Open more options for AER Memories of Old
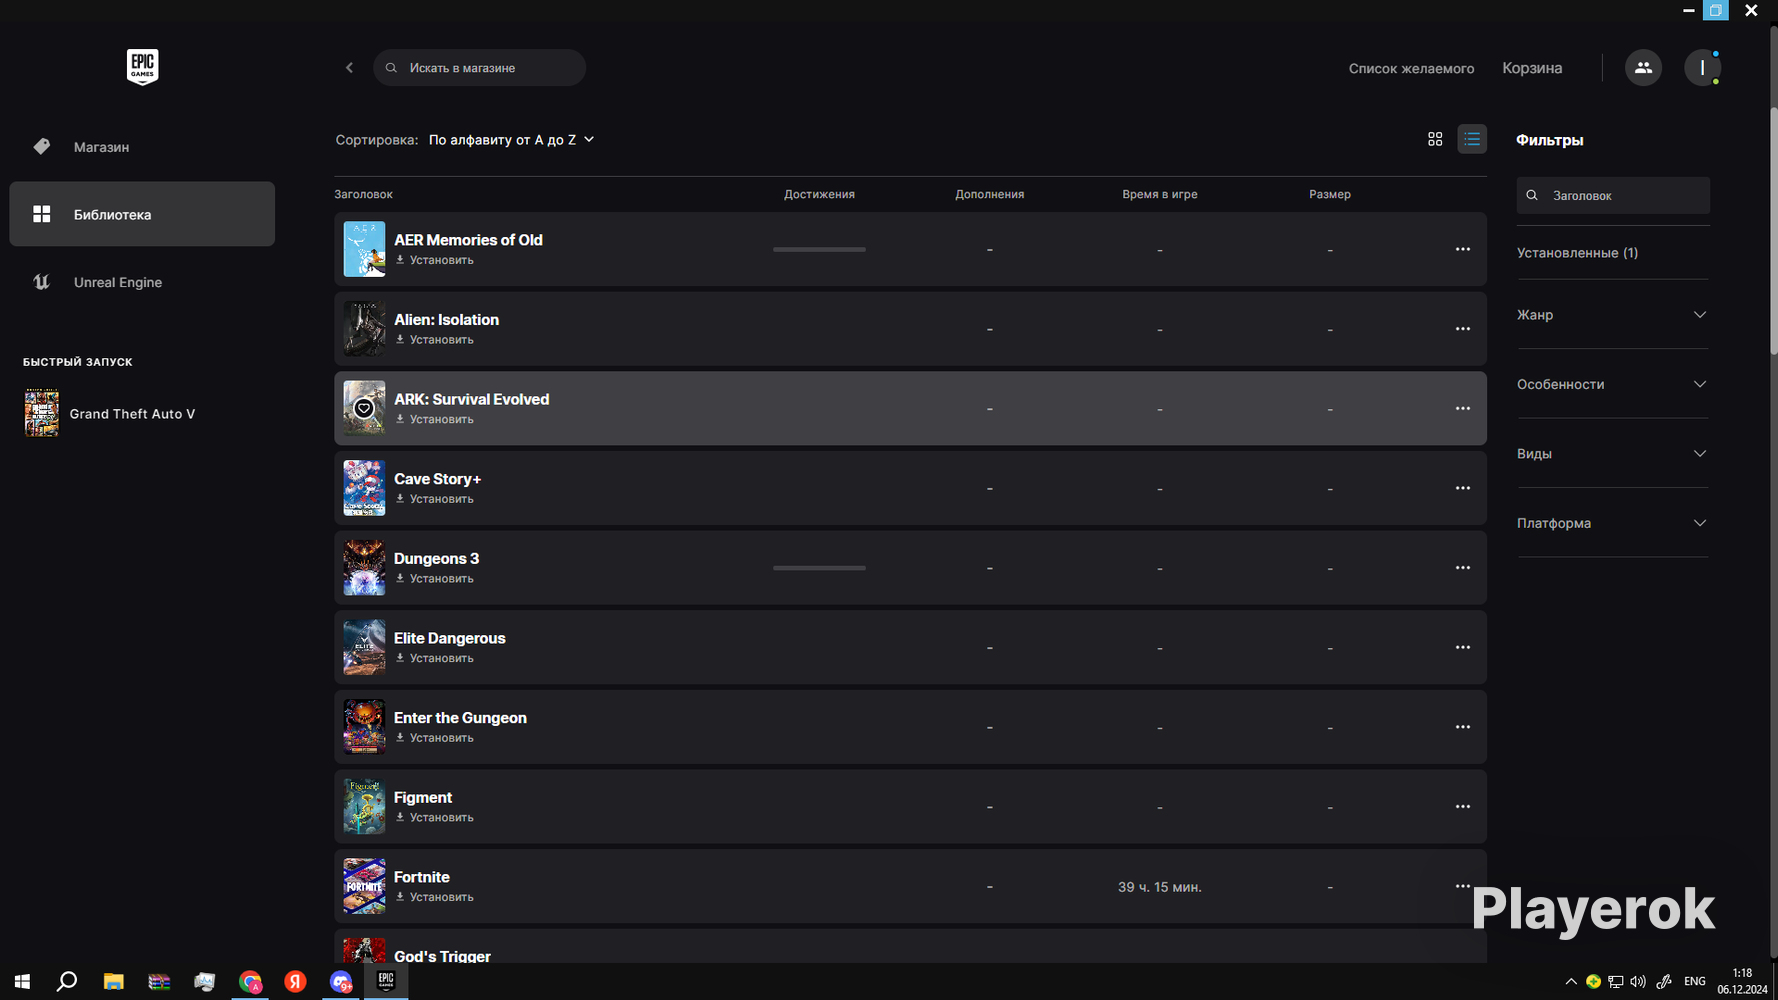The height and width of the screenshot is (1000, 1778). coord(1462,249)
